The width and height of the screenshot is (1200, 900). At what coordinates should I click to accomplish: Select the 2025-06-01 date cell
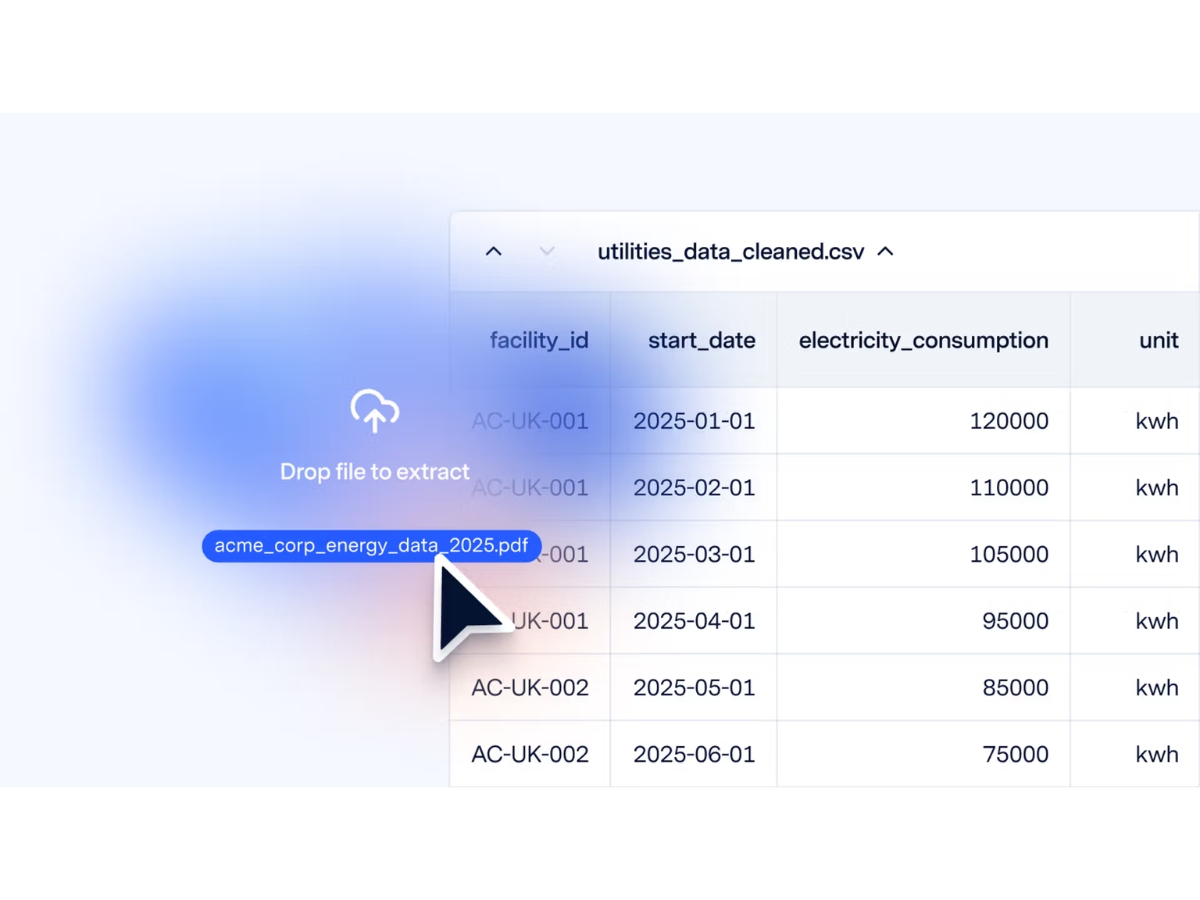click(x=694, y=754)
